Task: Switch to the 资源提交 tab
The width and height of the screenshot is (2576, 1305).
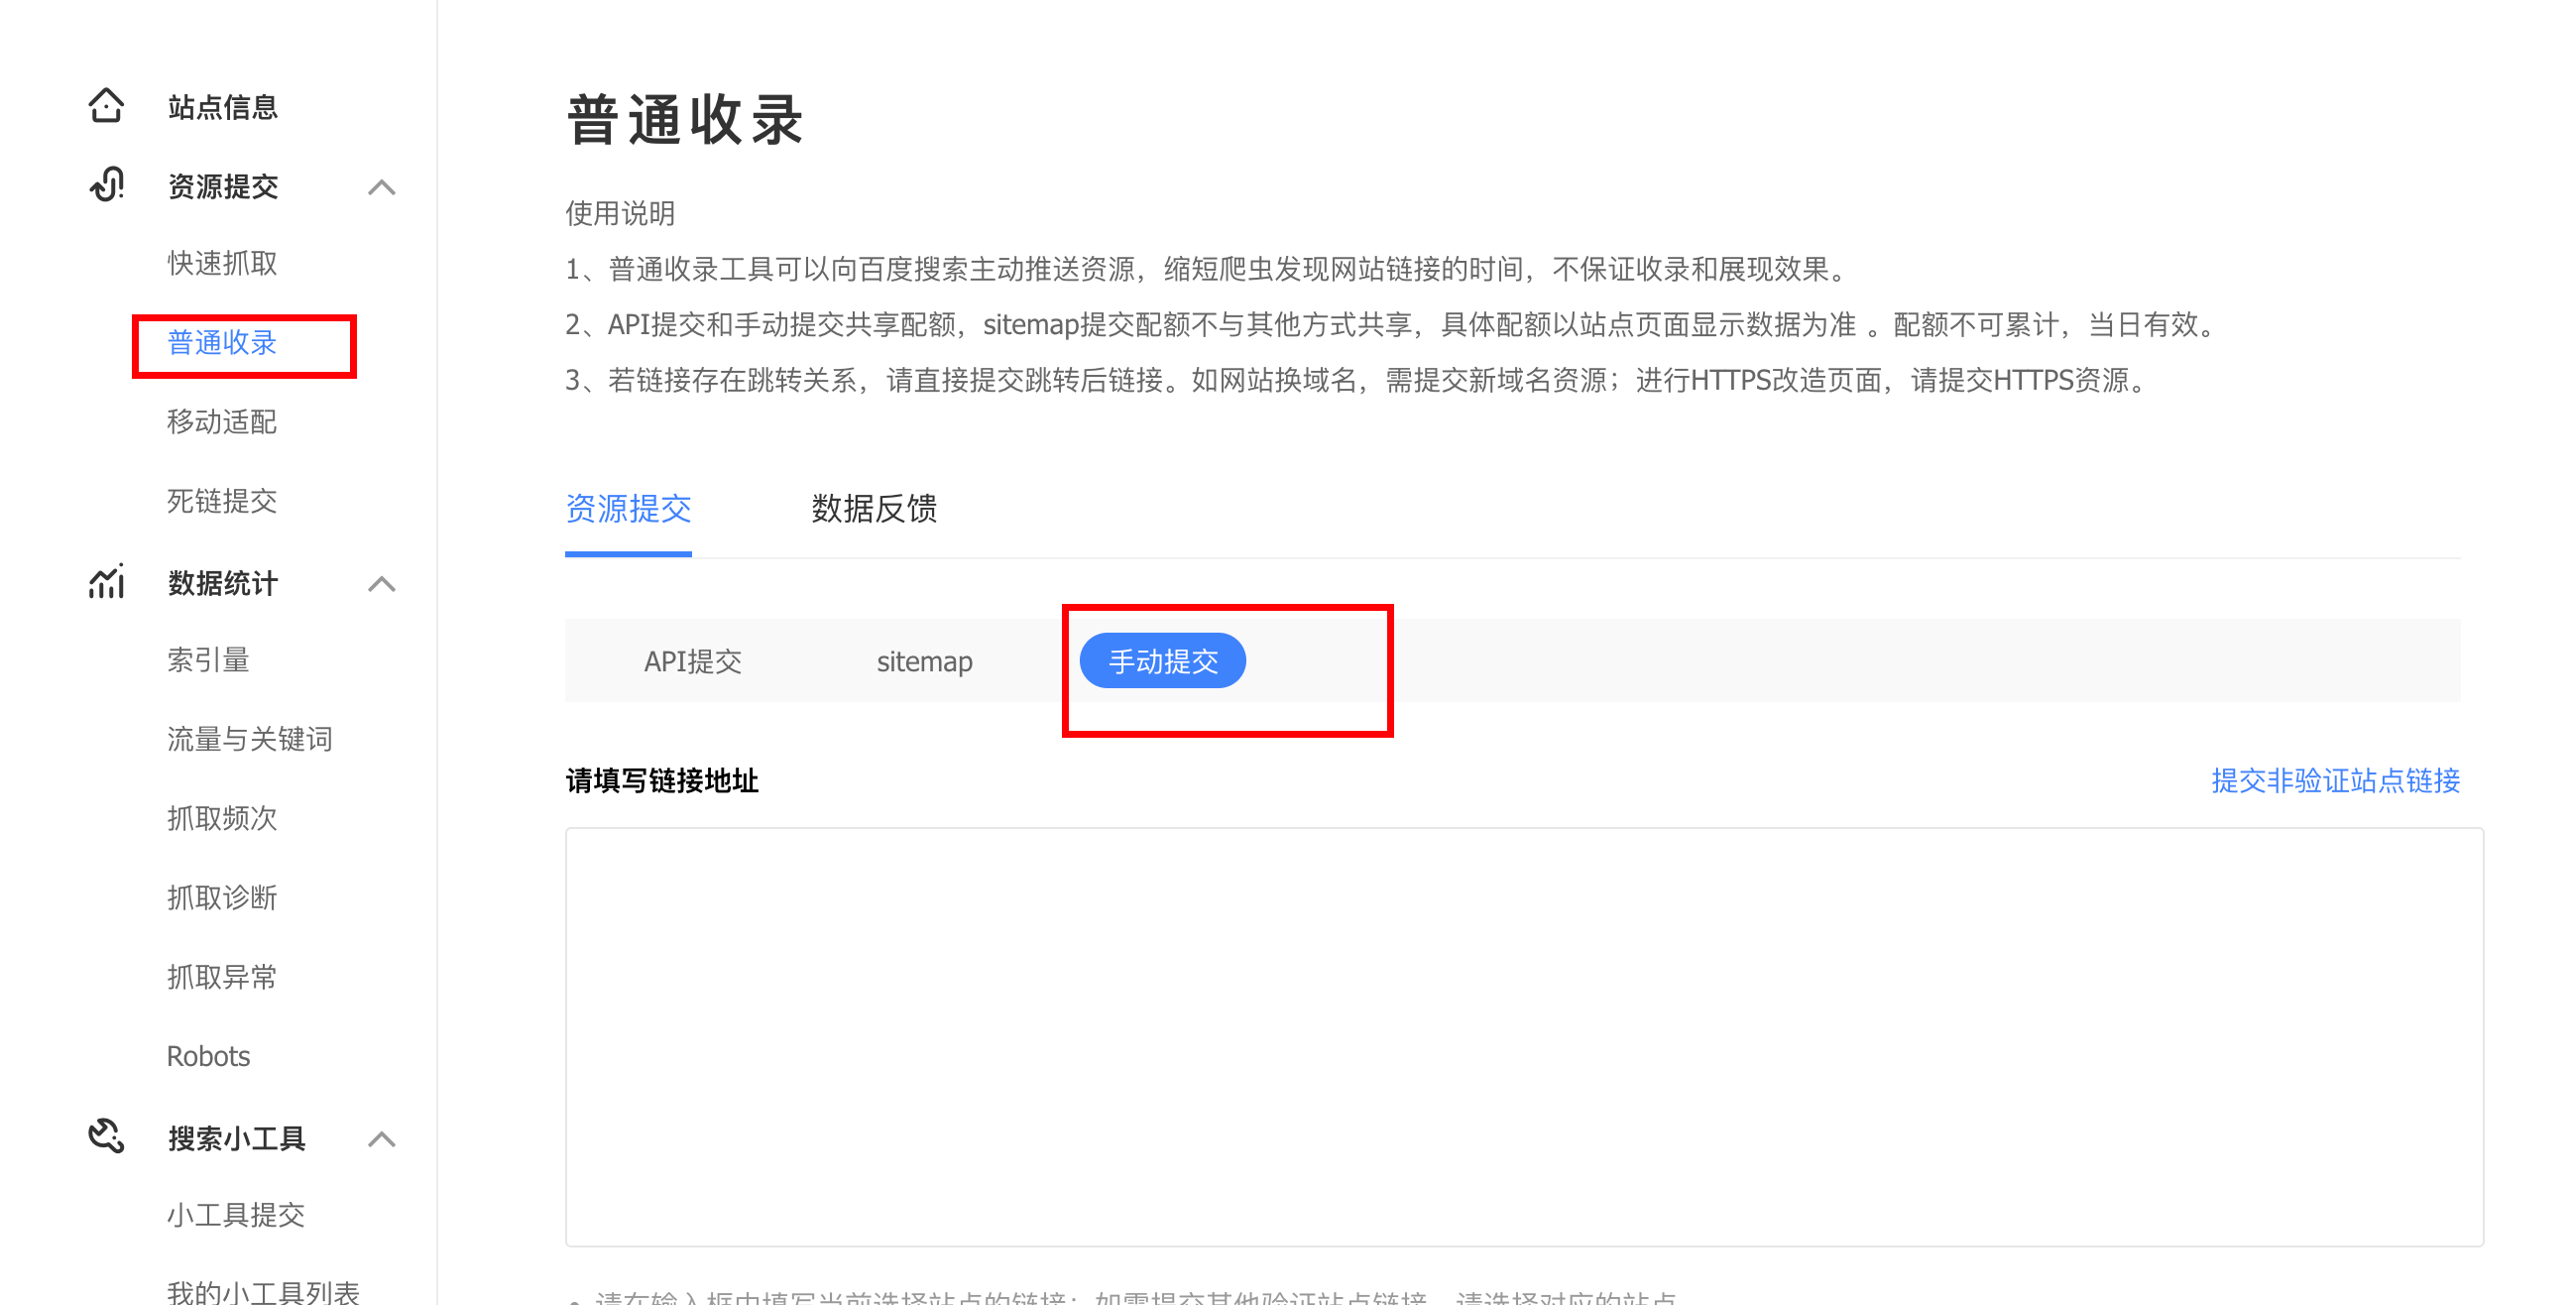Action: (628, 508)
